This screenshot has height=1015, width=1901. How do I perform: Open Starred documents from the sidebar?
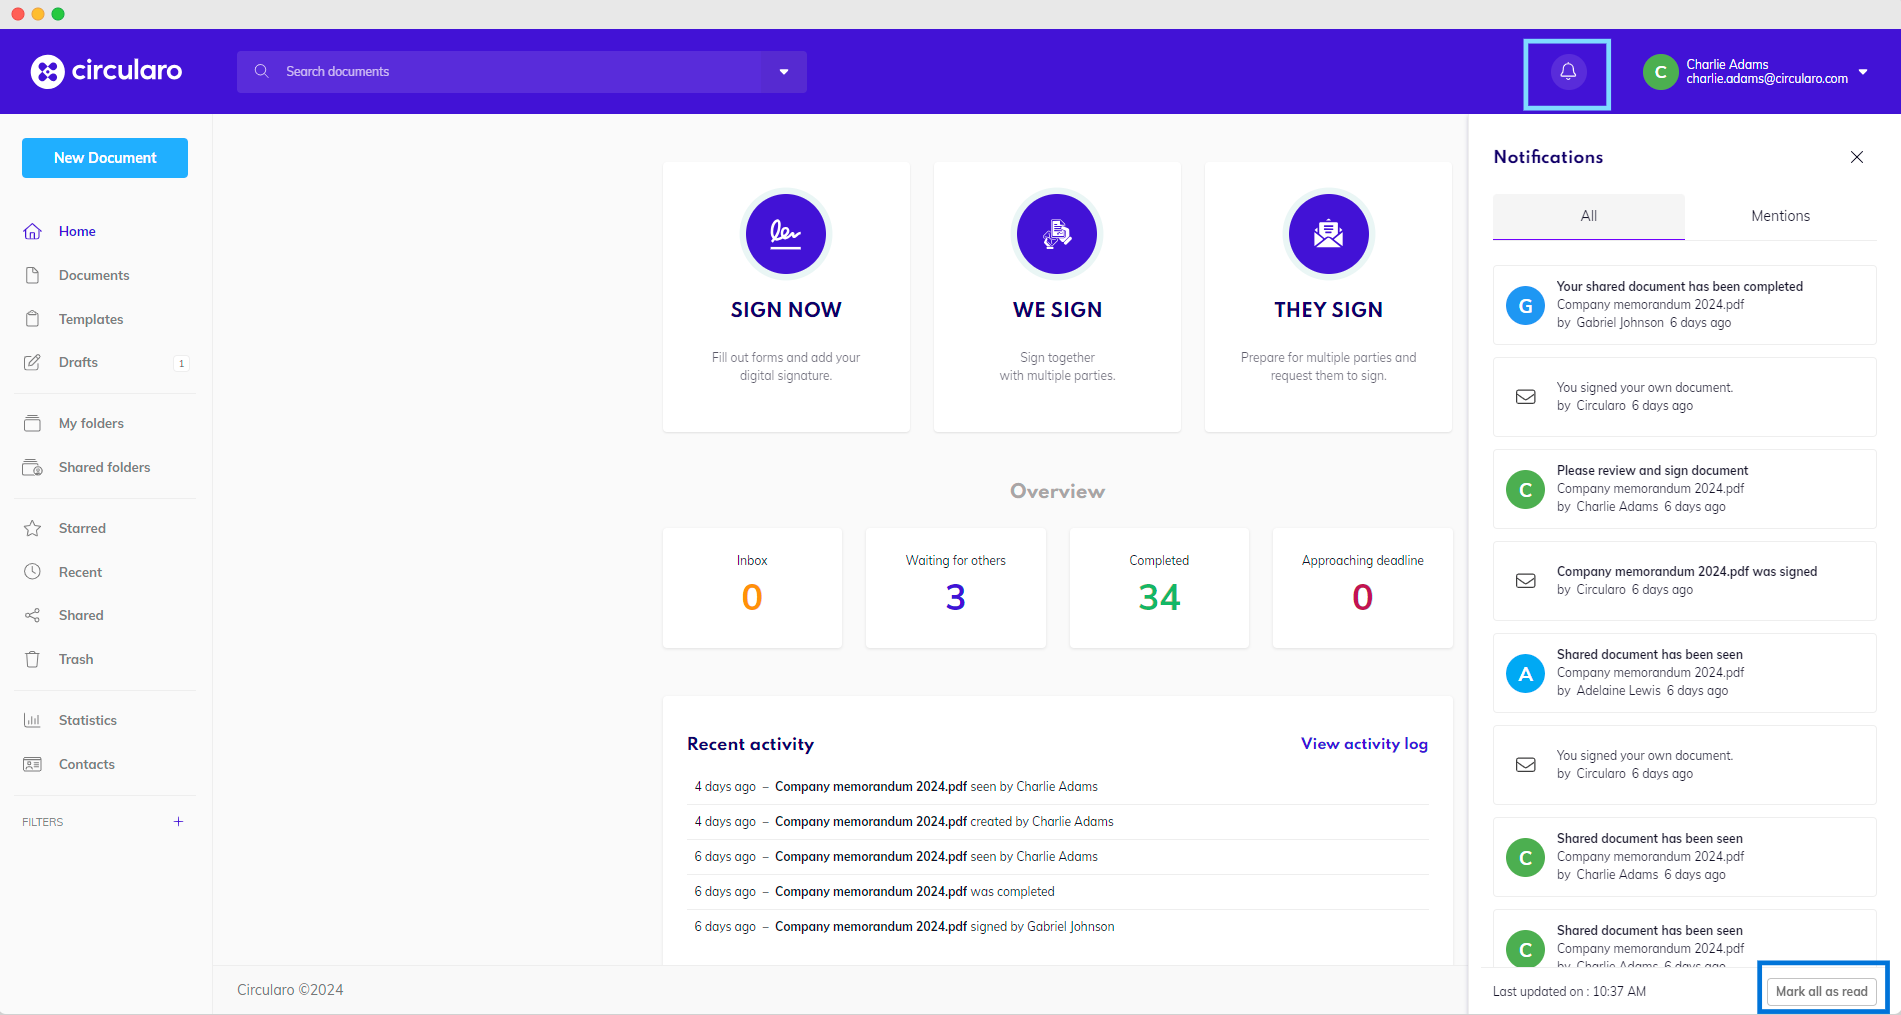tap(82, 528)
